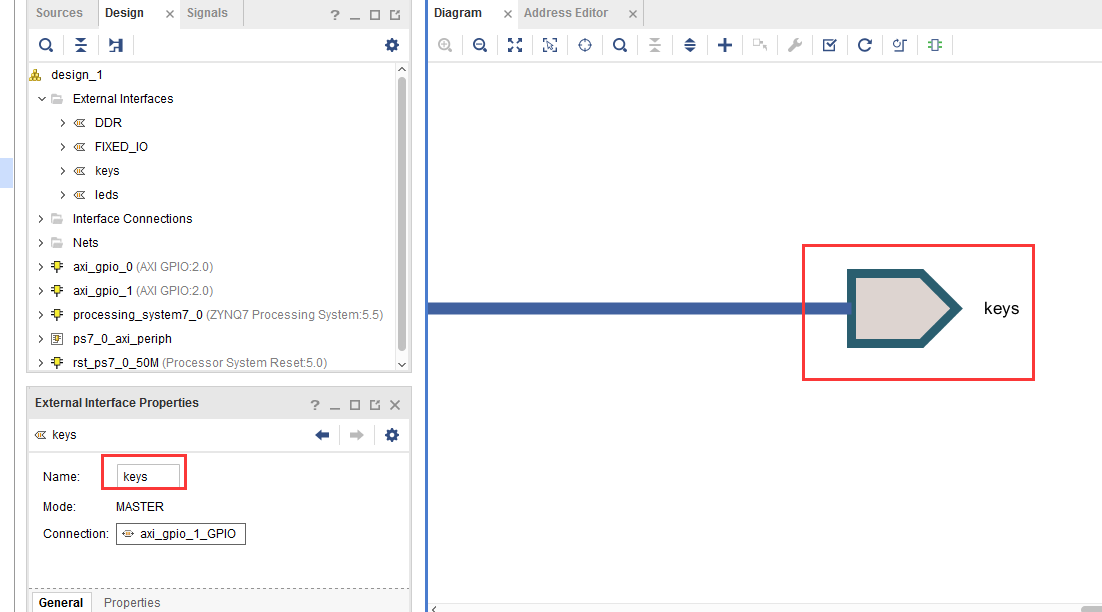This screenshot has width=1102, height=612.
Task: Click the back arrow in External Interface Properties
Action: (323, 435)
